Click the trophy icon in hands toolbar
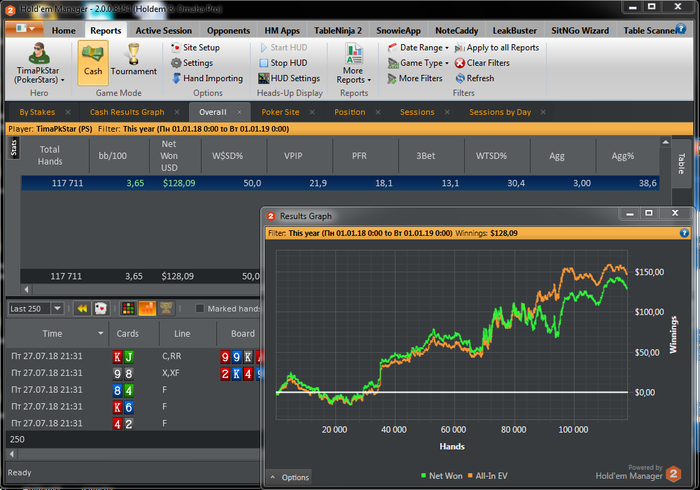 166,308
